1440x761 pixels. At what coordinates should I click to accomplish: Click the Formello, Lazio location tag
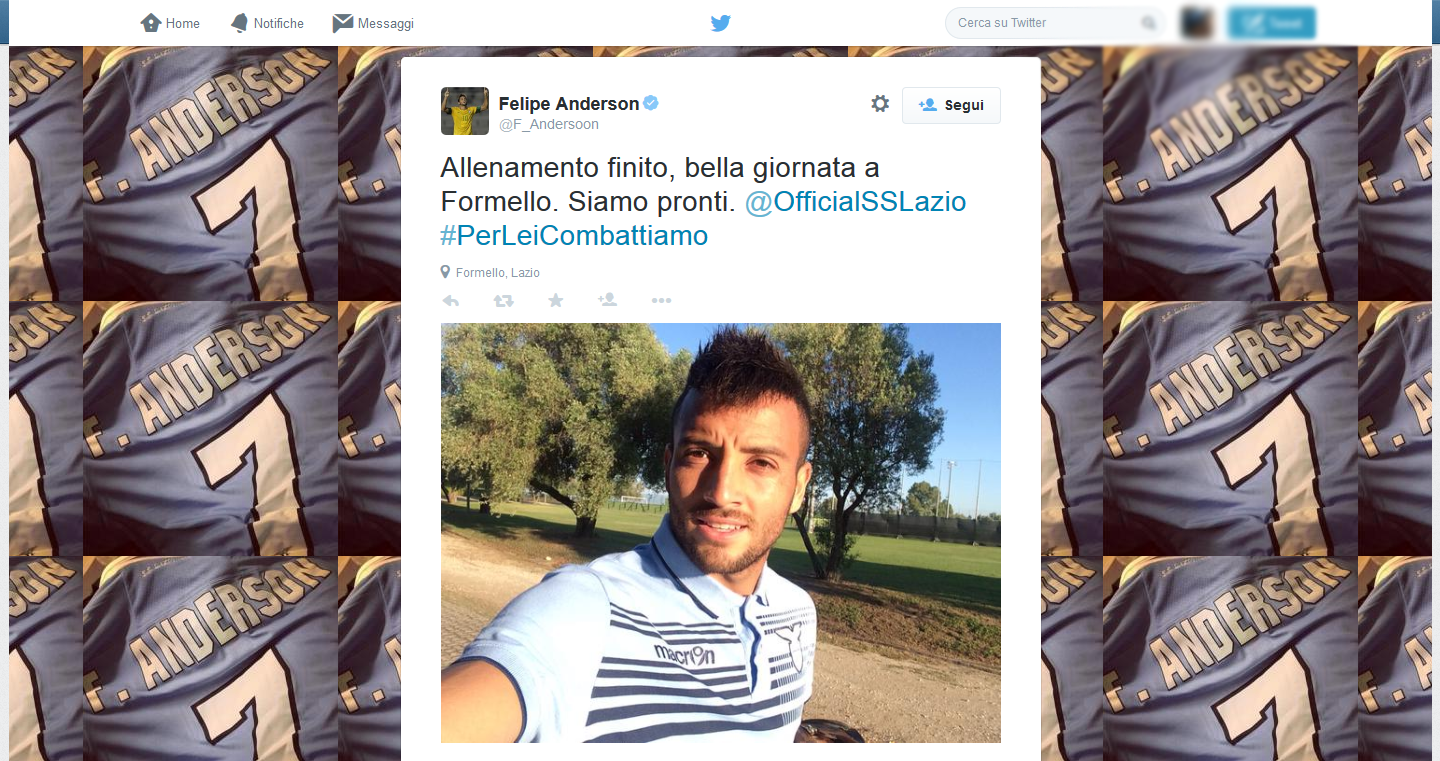pyautogui.click(x=491, y=272)
